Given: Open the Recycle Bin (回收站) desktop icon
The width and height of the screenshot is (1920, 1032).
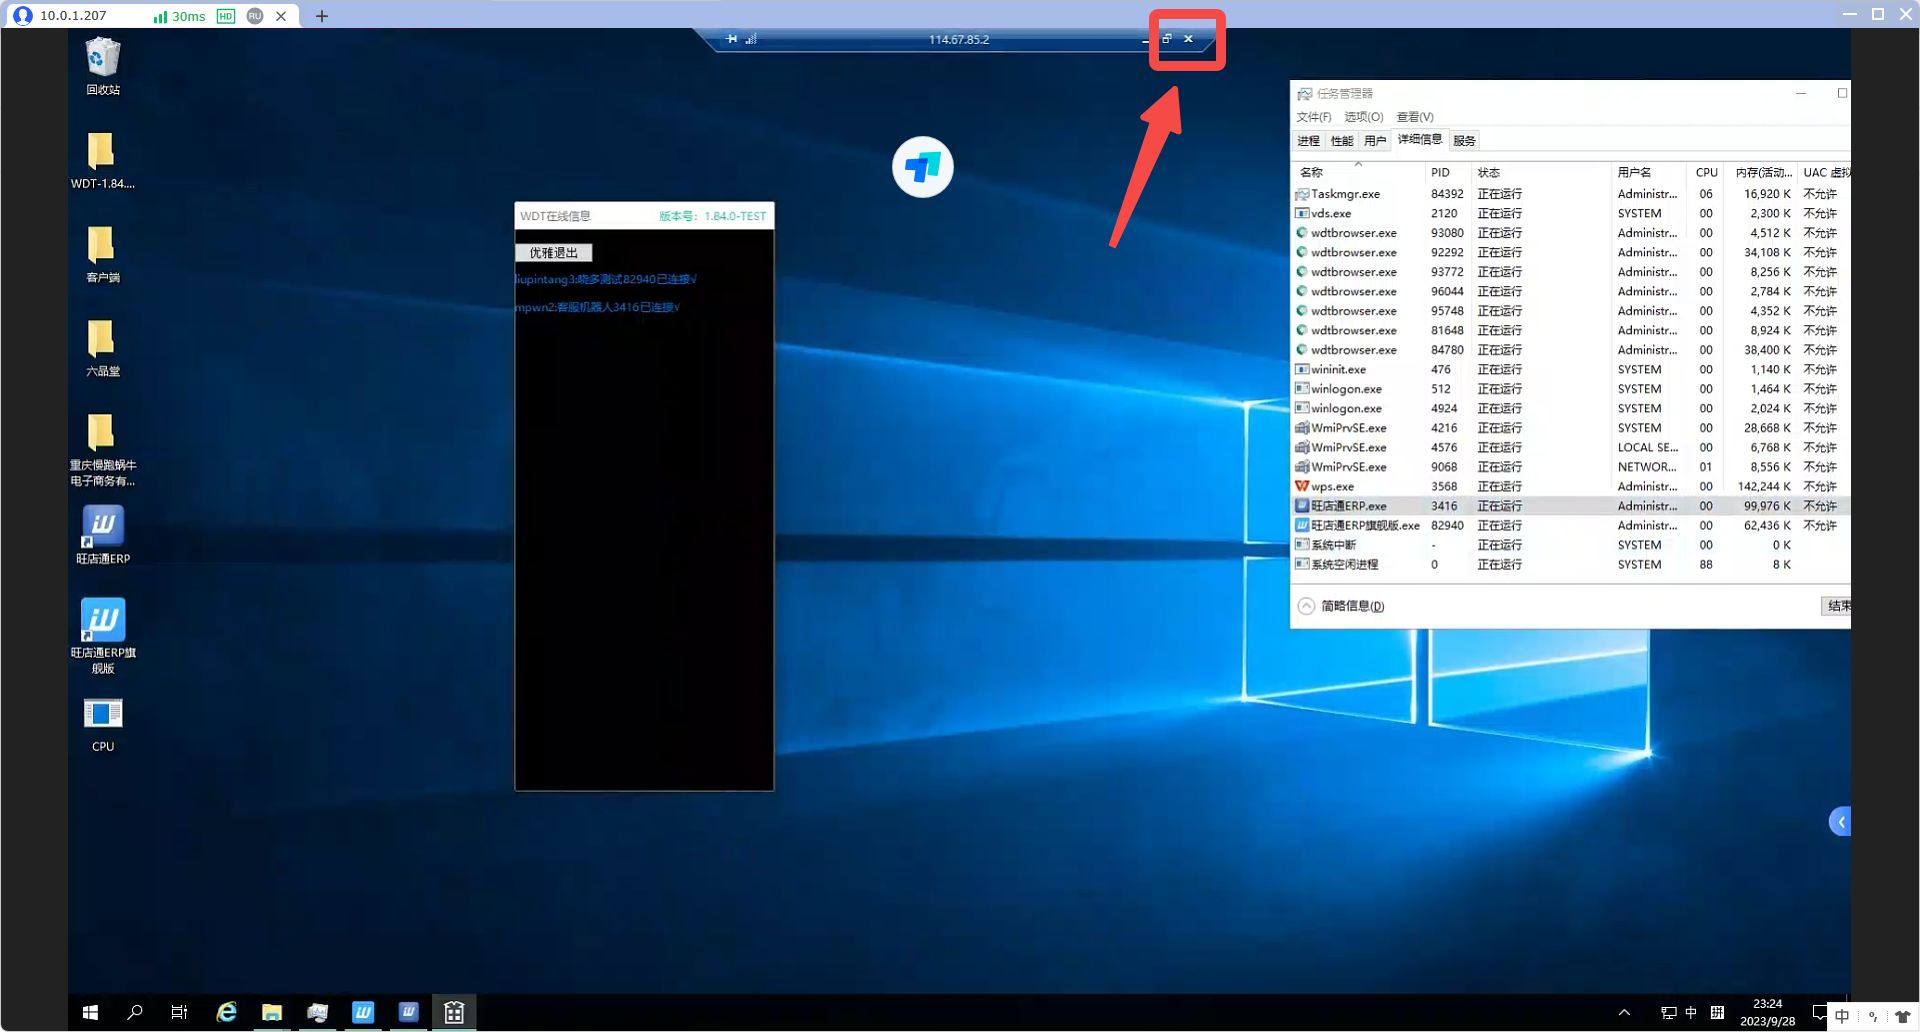Looking at the screenshot, I should pyautogui.click(x=103, y=66).
